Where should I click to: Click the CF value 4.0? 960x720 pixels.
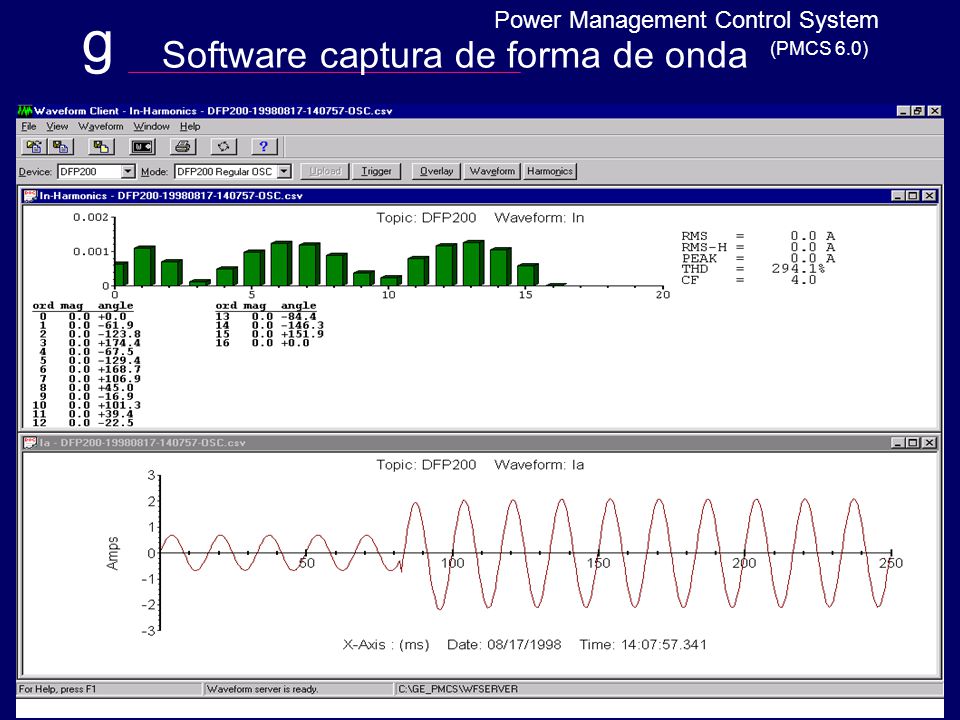803,280
